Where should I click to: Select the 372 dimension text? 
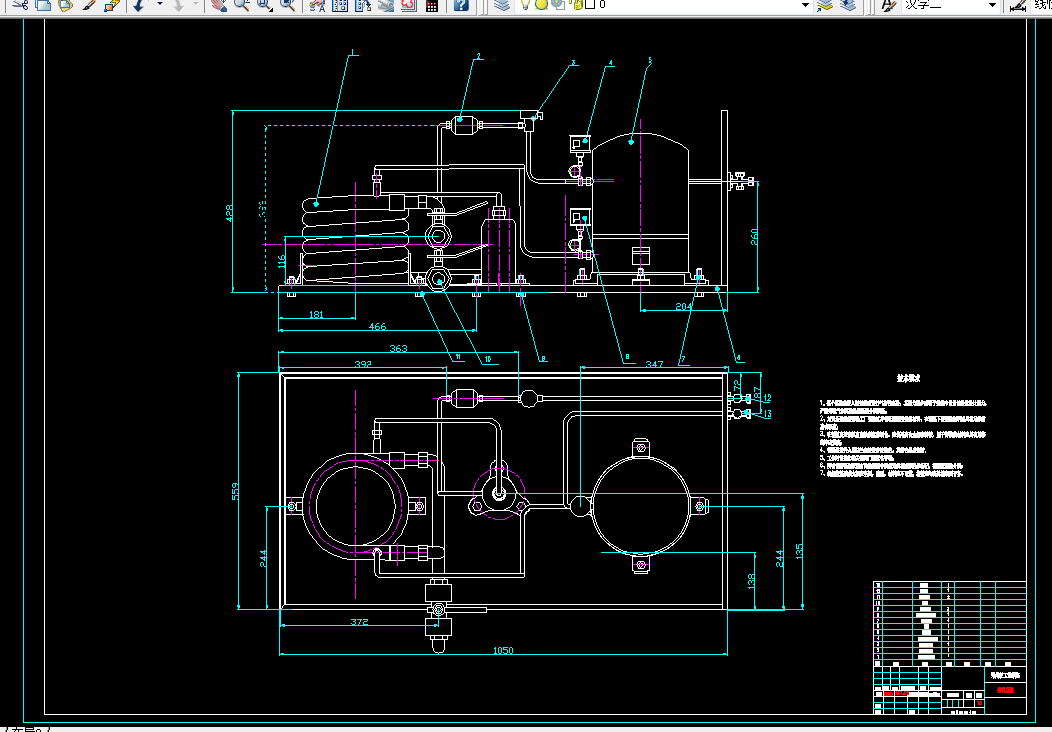click(359, 621)
